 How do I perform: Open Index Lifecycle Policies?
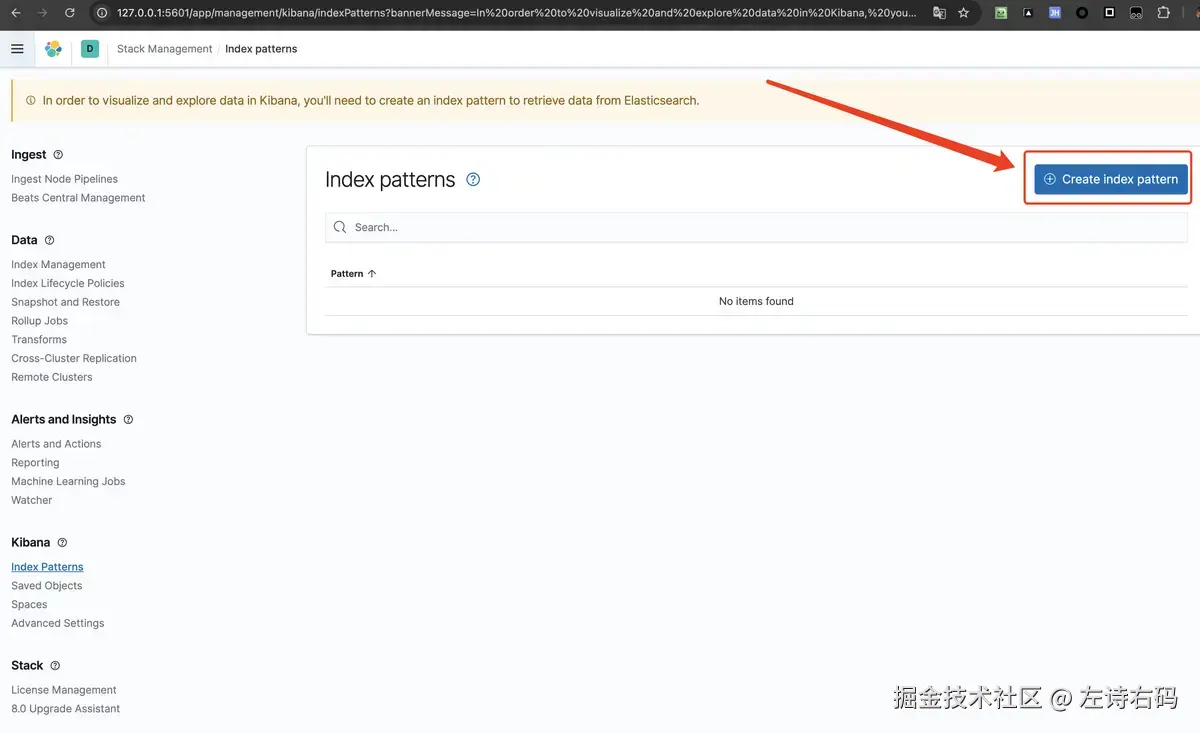(x=68, y=284)
